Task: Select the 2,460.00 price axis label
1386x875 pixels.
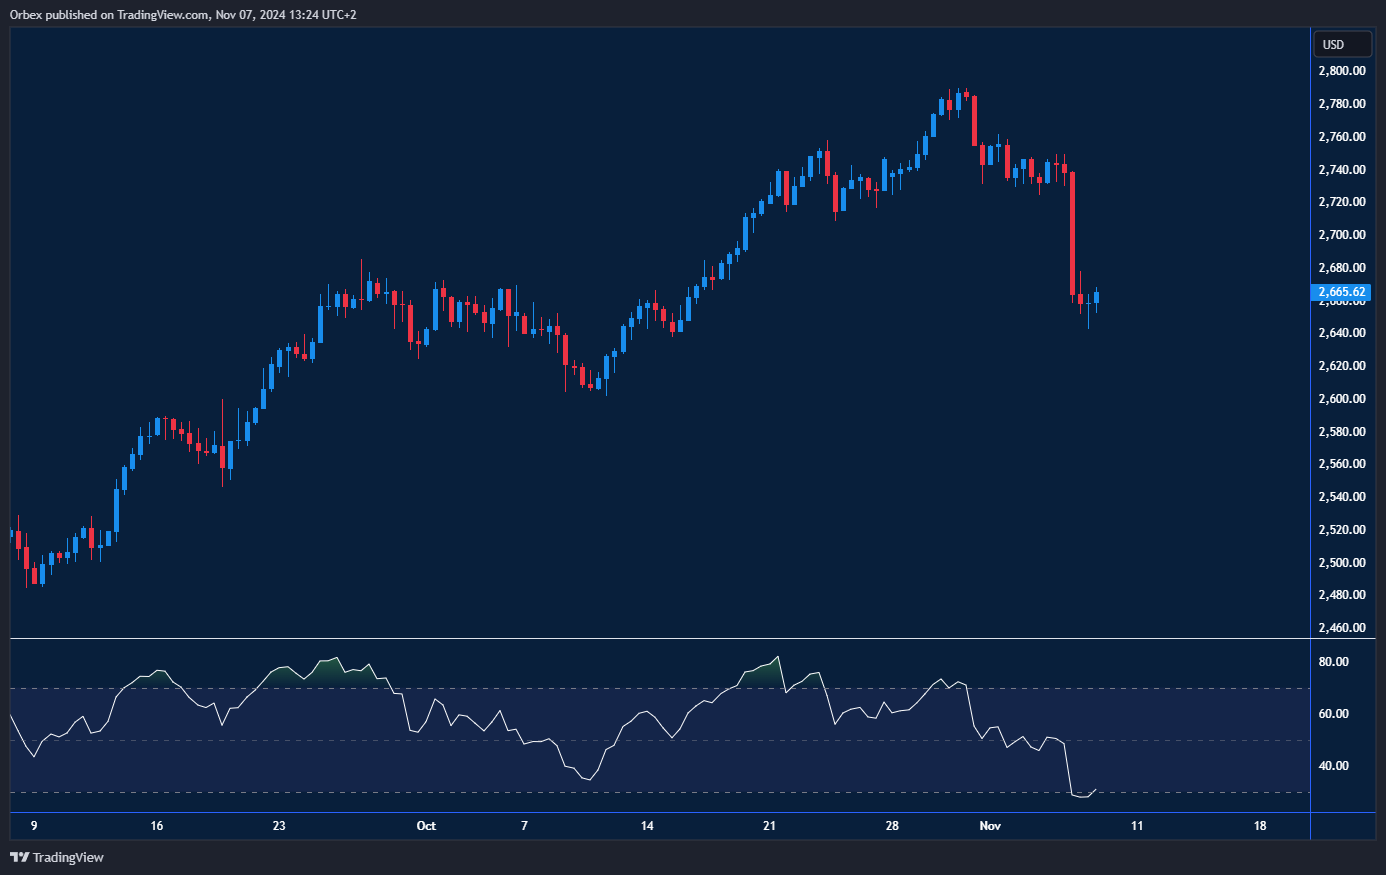Action: pos(1341,628)
